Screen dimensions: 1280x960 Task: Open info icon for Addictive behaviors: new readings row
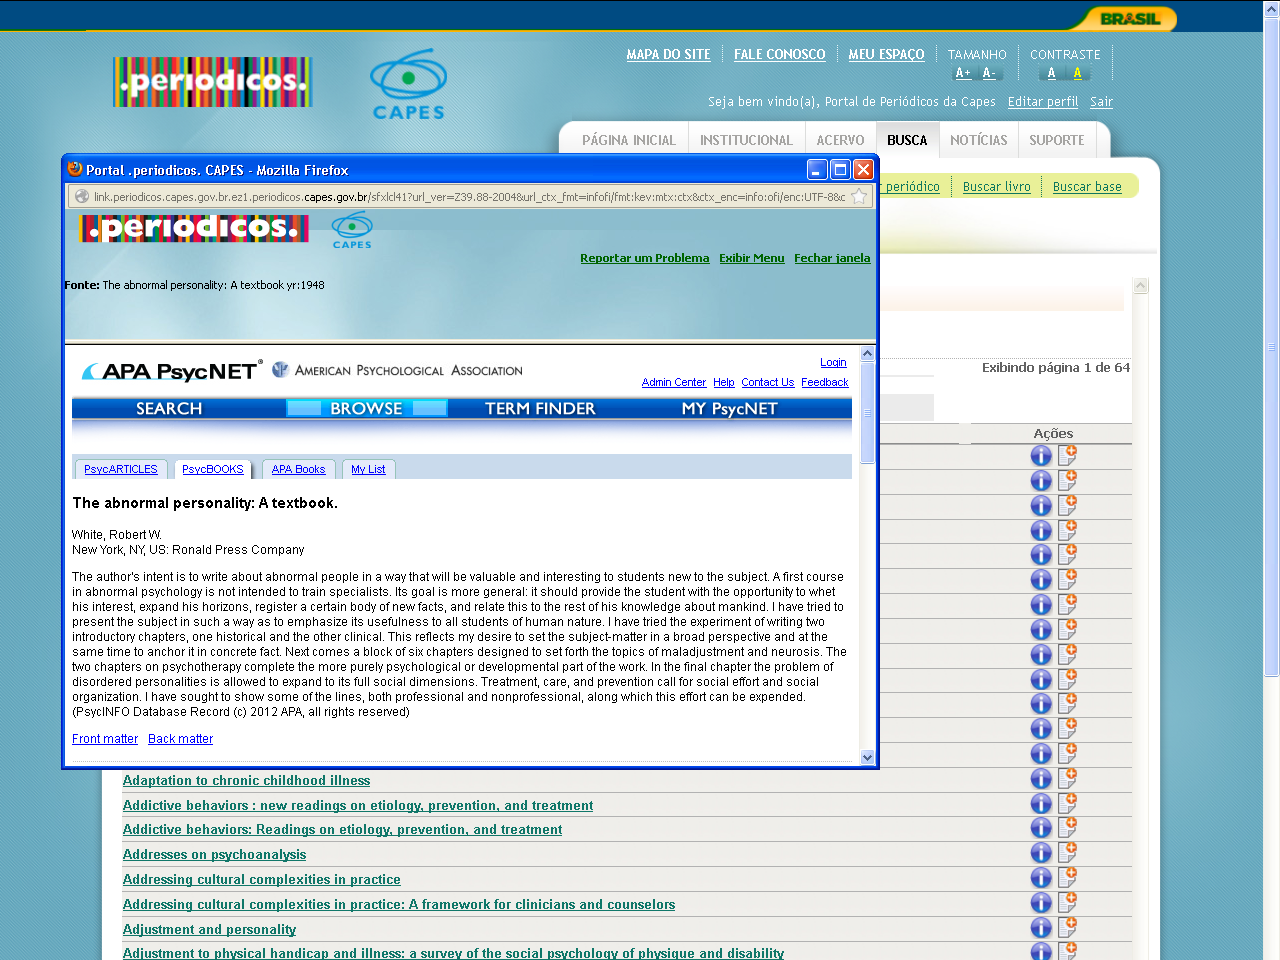(x=1041, y=804)
